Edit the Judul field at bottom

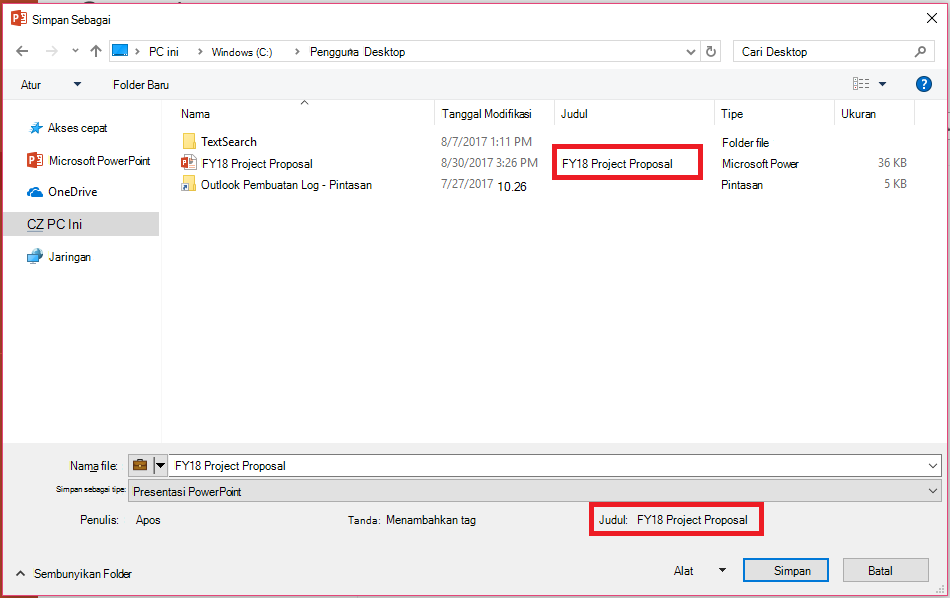pyautogui.click(x=692, y=520)
